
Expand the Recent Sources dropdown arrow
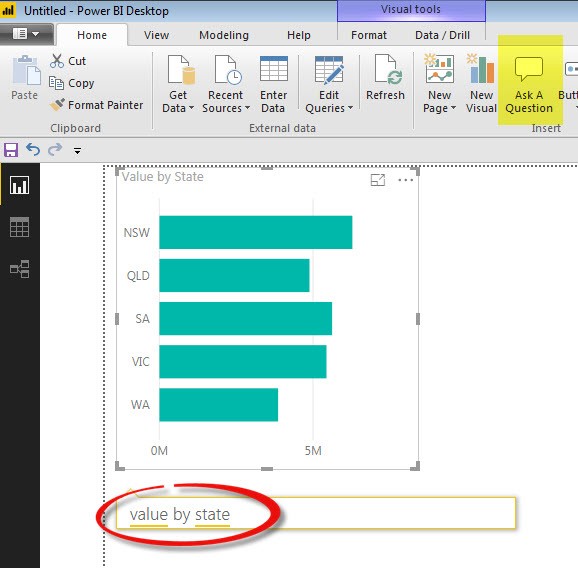[x=247, y=108]
